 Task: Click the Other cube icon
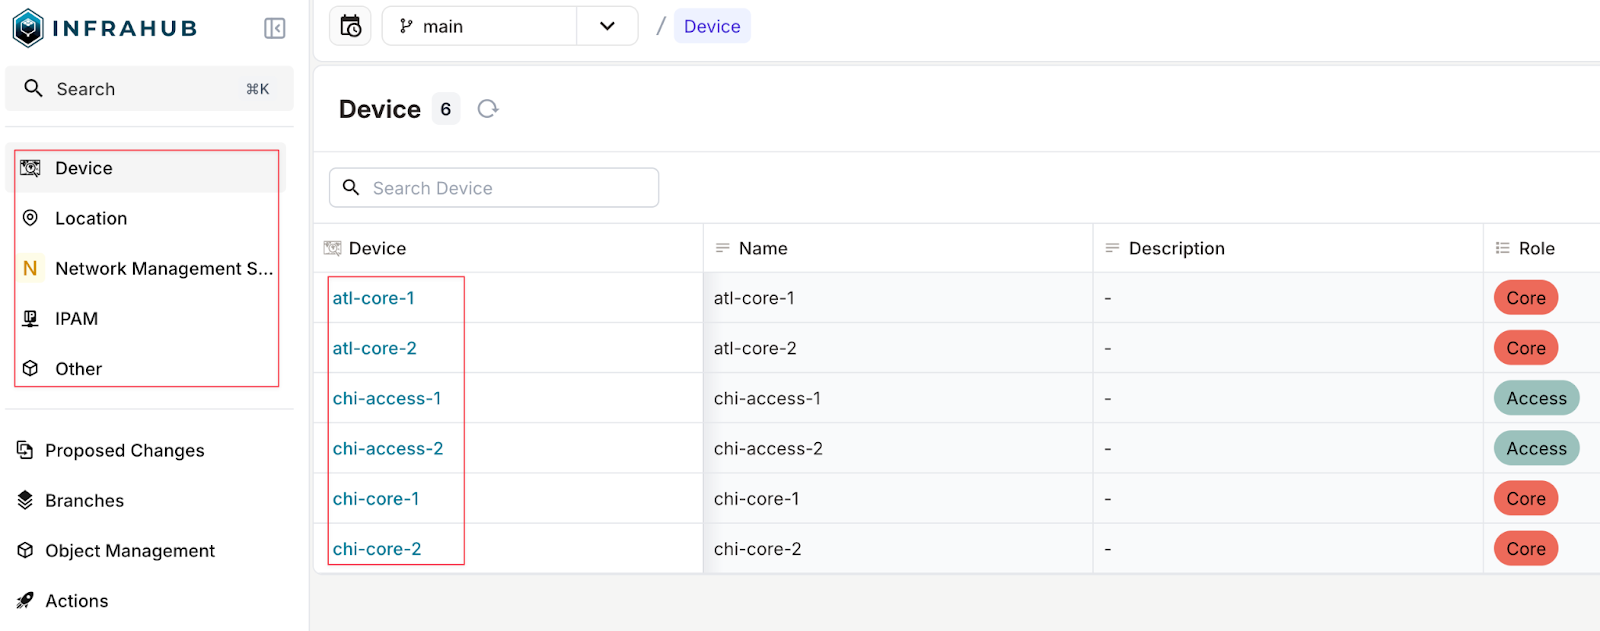(x=31, y=368)
